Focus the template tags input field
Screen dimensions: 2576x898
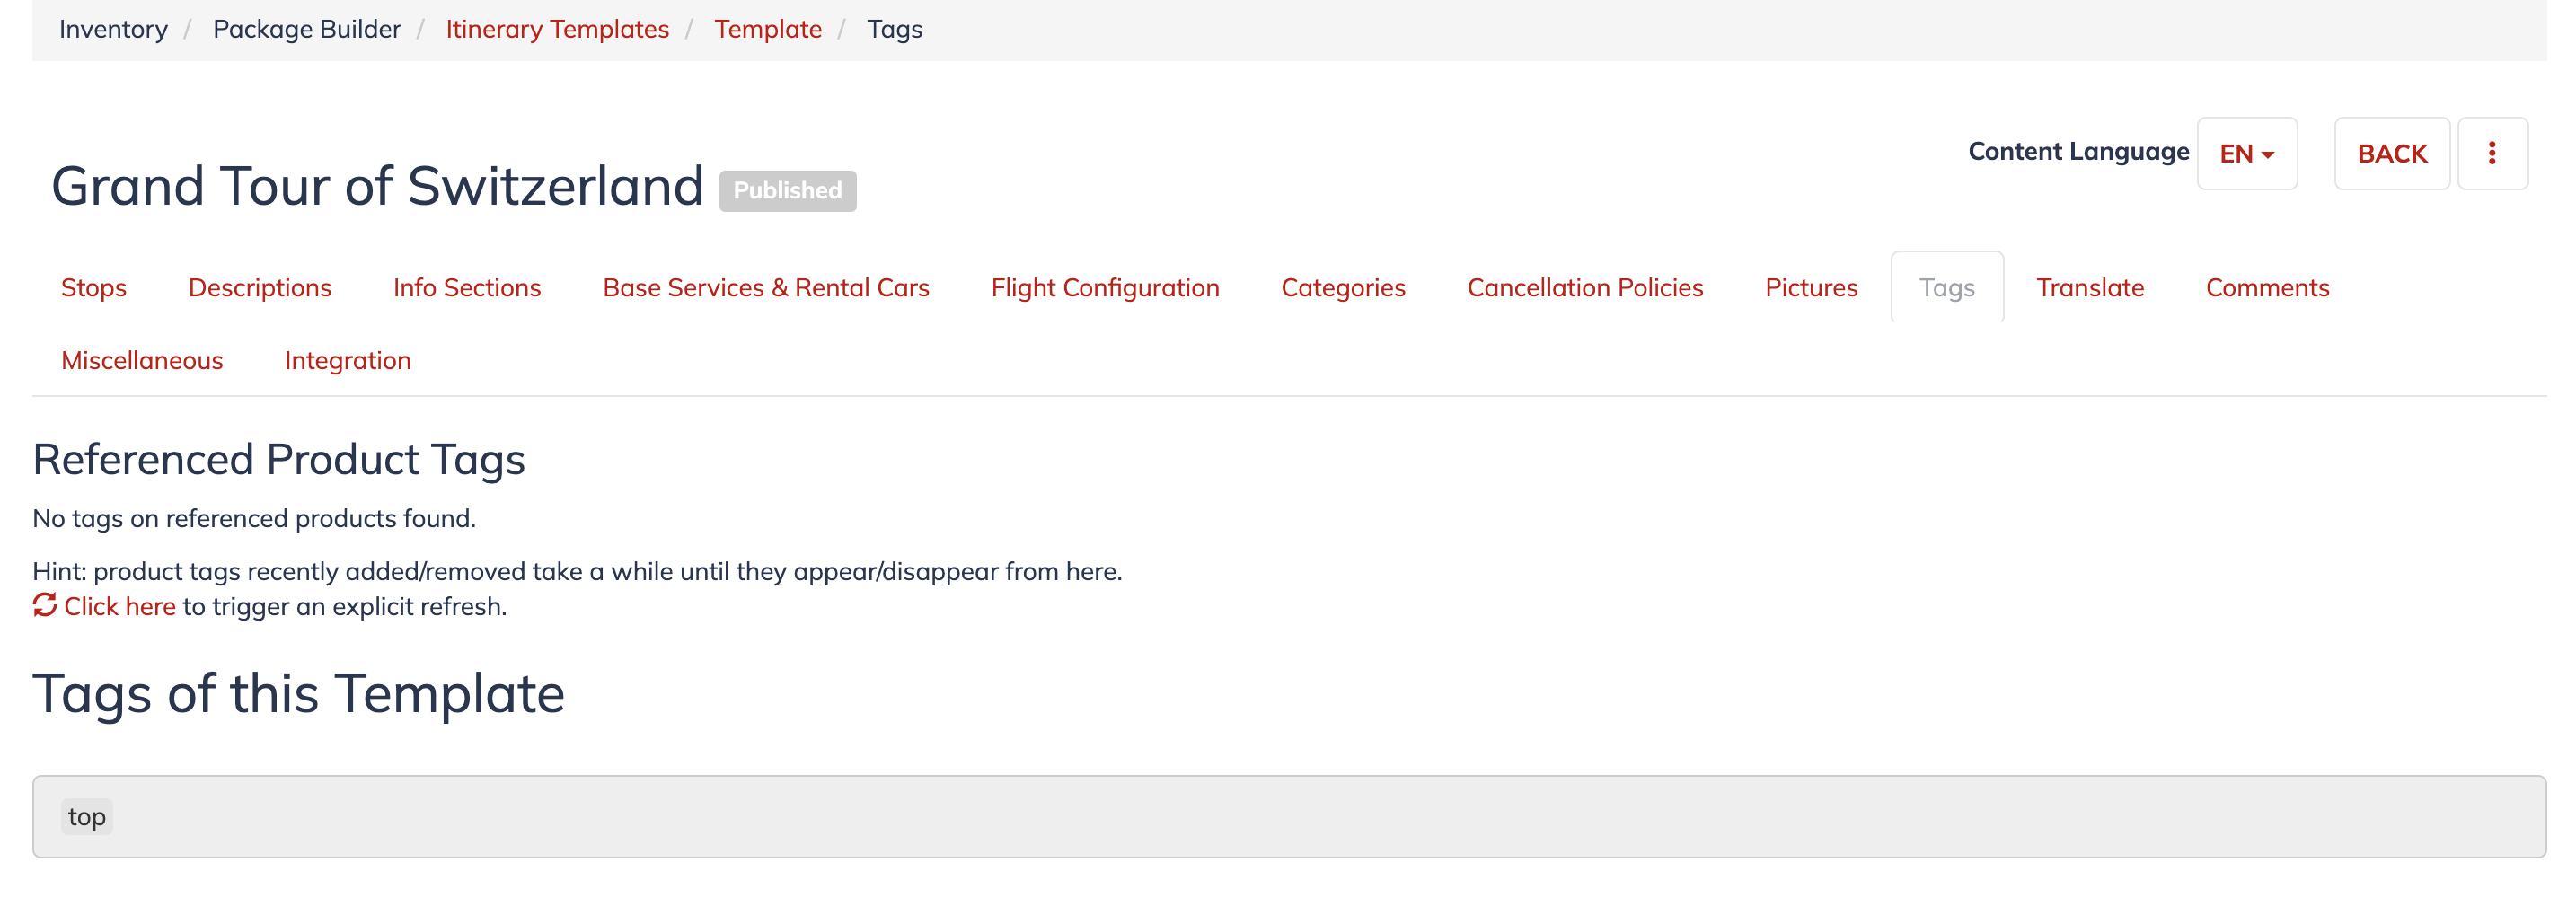pos(1289,816)
